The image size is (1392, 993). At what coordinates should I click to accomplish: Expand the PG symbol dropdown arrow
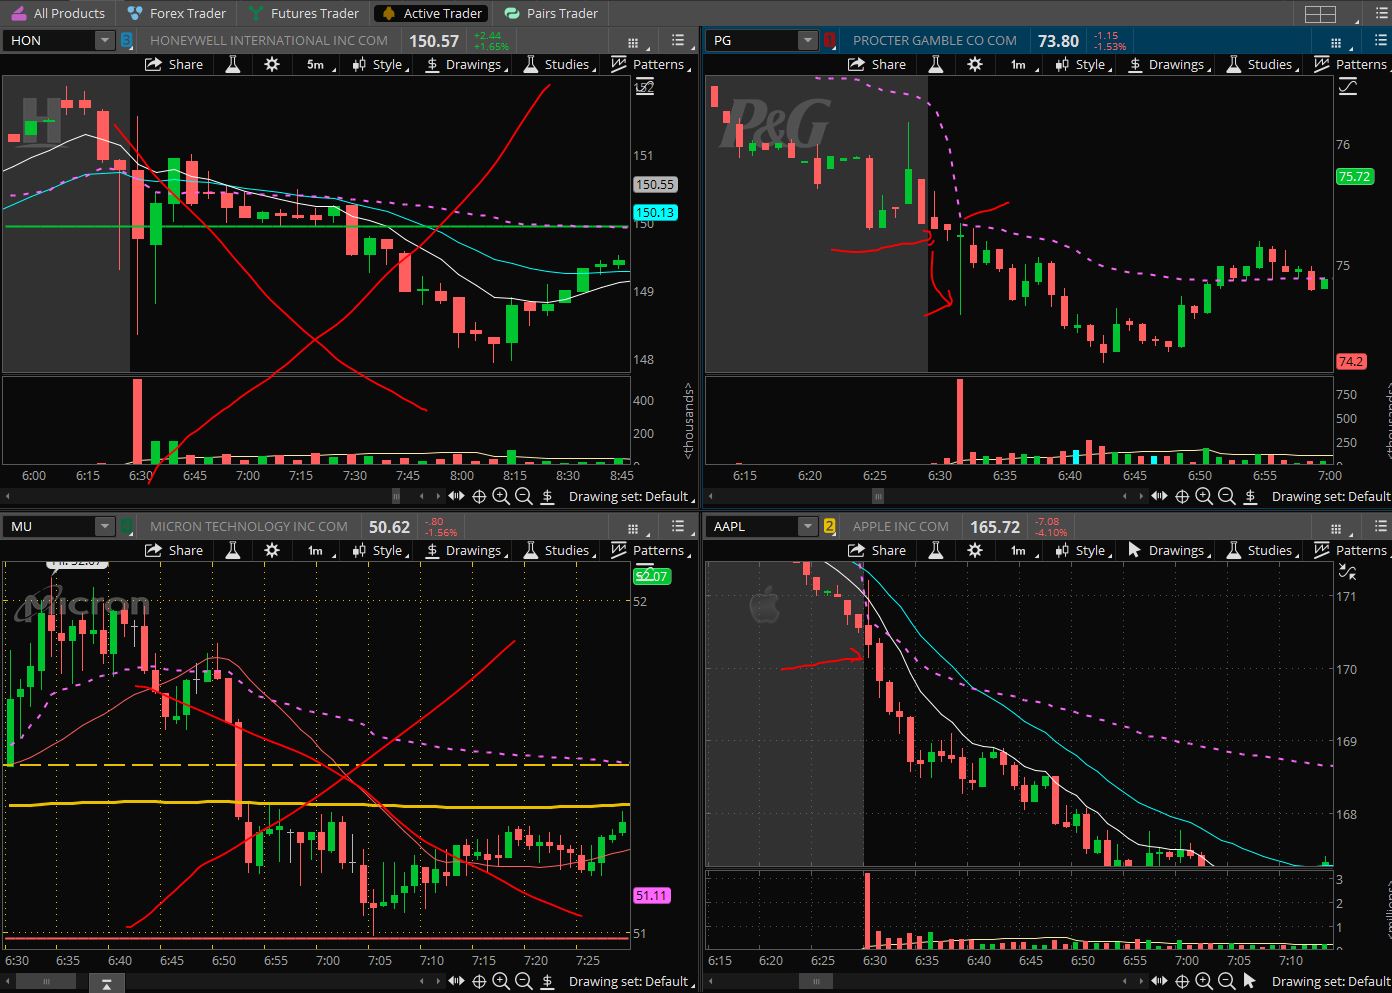coord(808,41)
